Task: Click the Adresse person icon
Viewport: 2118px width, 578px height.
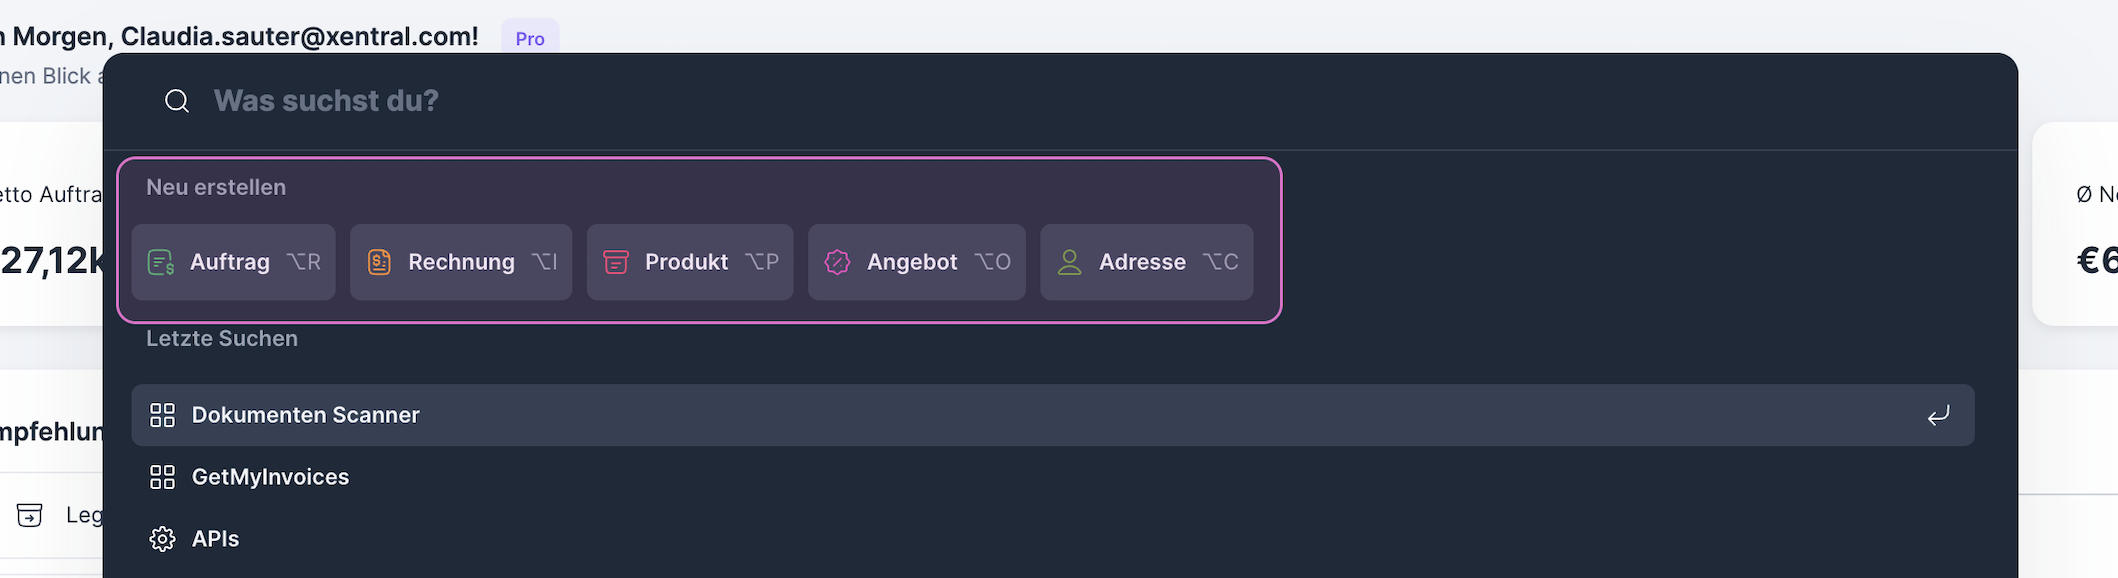Action: pos(1069,262)
